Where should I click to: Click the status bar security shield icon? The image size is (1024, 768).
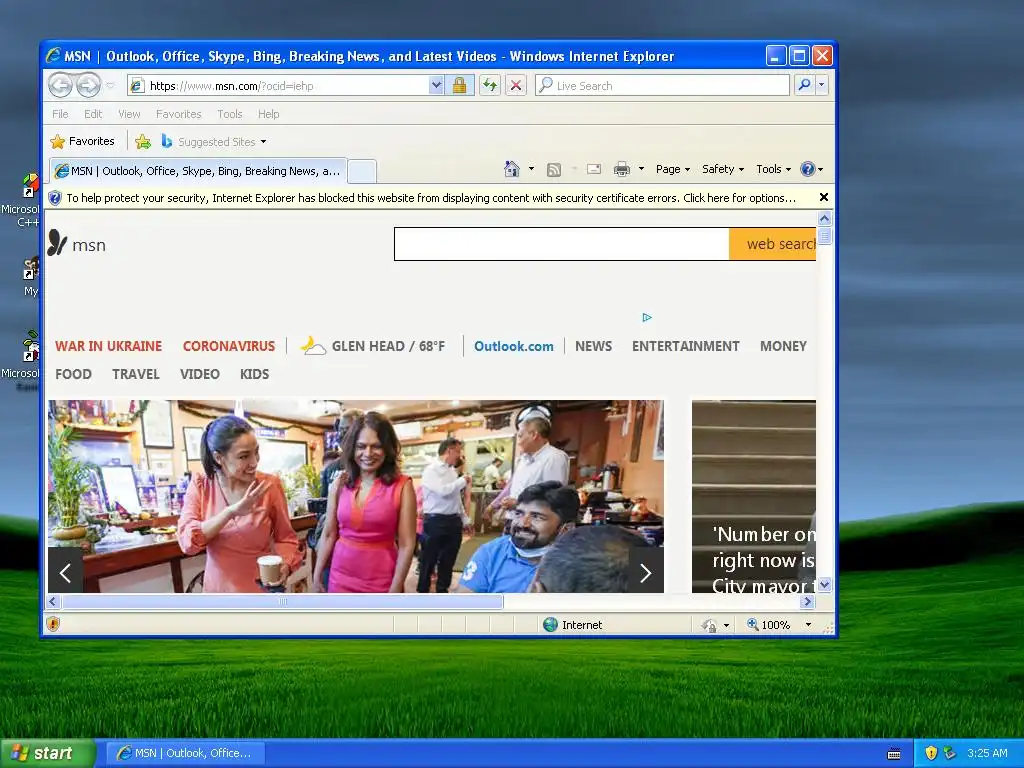pyautogui.click(x=54, y=624)
